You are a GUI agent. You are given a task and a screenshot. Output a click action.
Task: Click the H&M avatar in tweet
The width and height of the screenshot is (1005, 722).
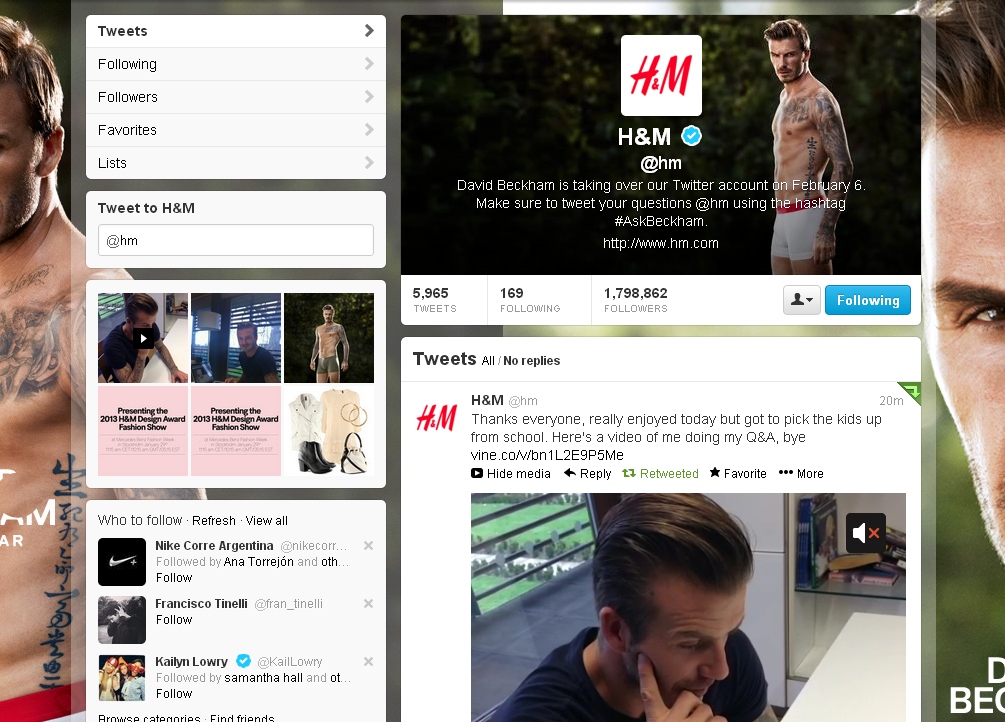(x=436, y=417)
